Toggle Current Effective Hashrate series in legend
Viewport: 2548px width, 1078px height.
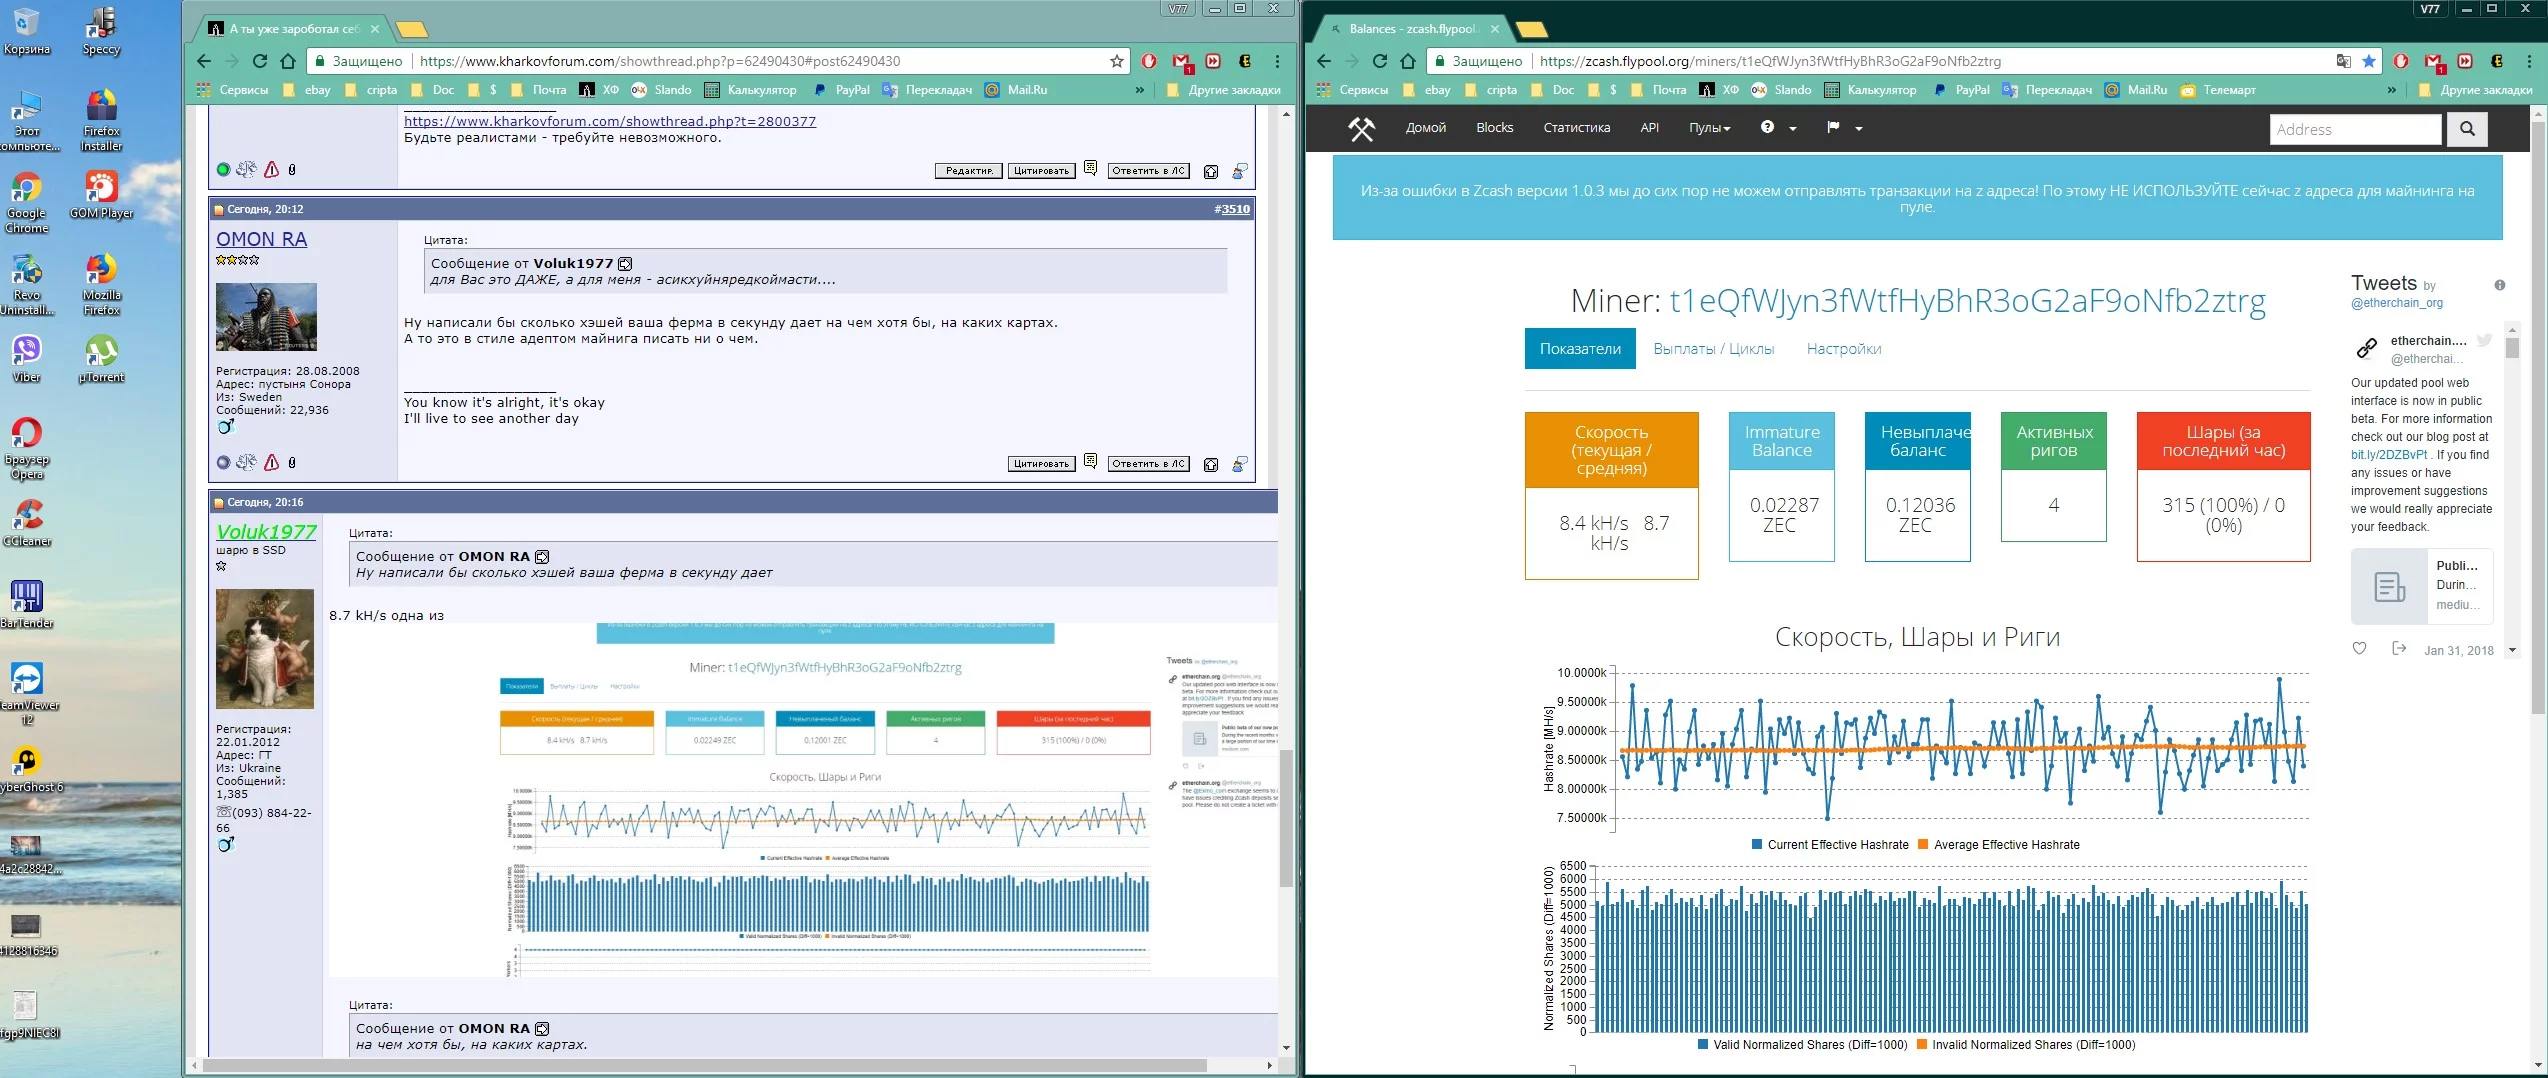[x=1829, y=845]
